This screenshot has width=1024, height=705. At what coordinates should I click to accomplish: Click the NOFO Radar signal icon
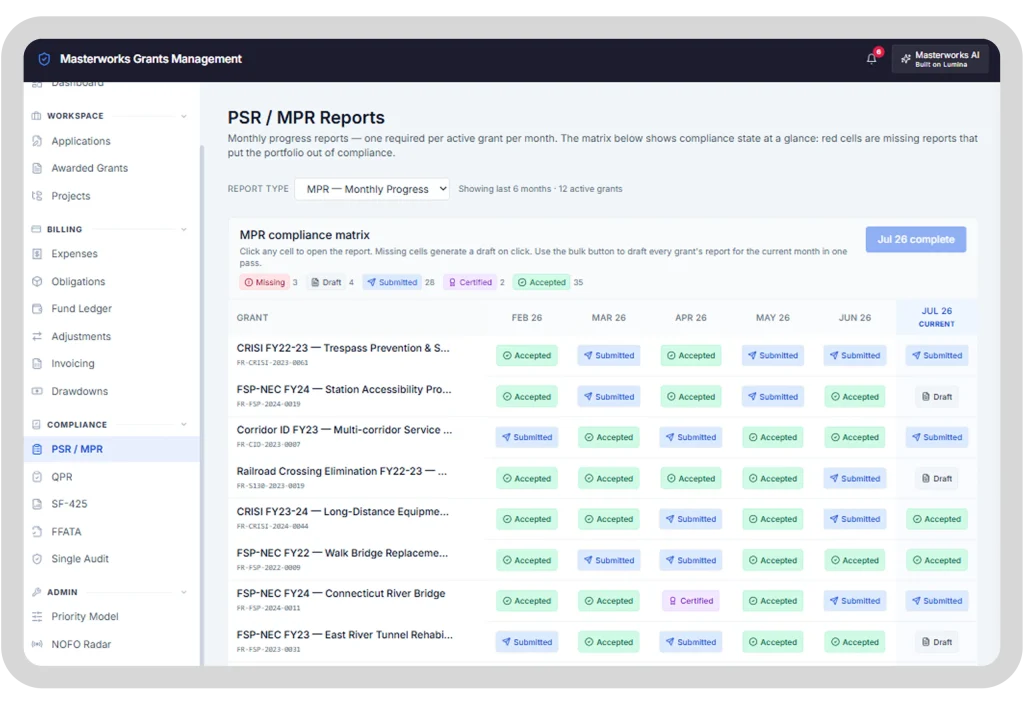[x=37, y=644]
